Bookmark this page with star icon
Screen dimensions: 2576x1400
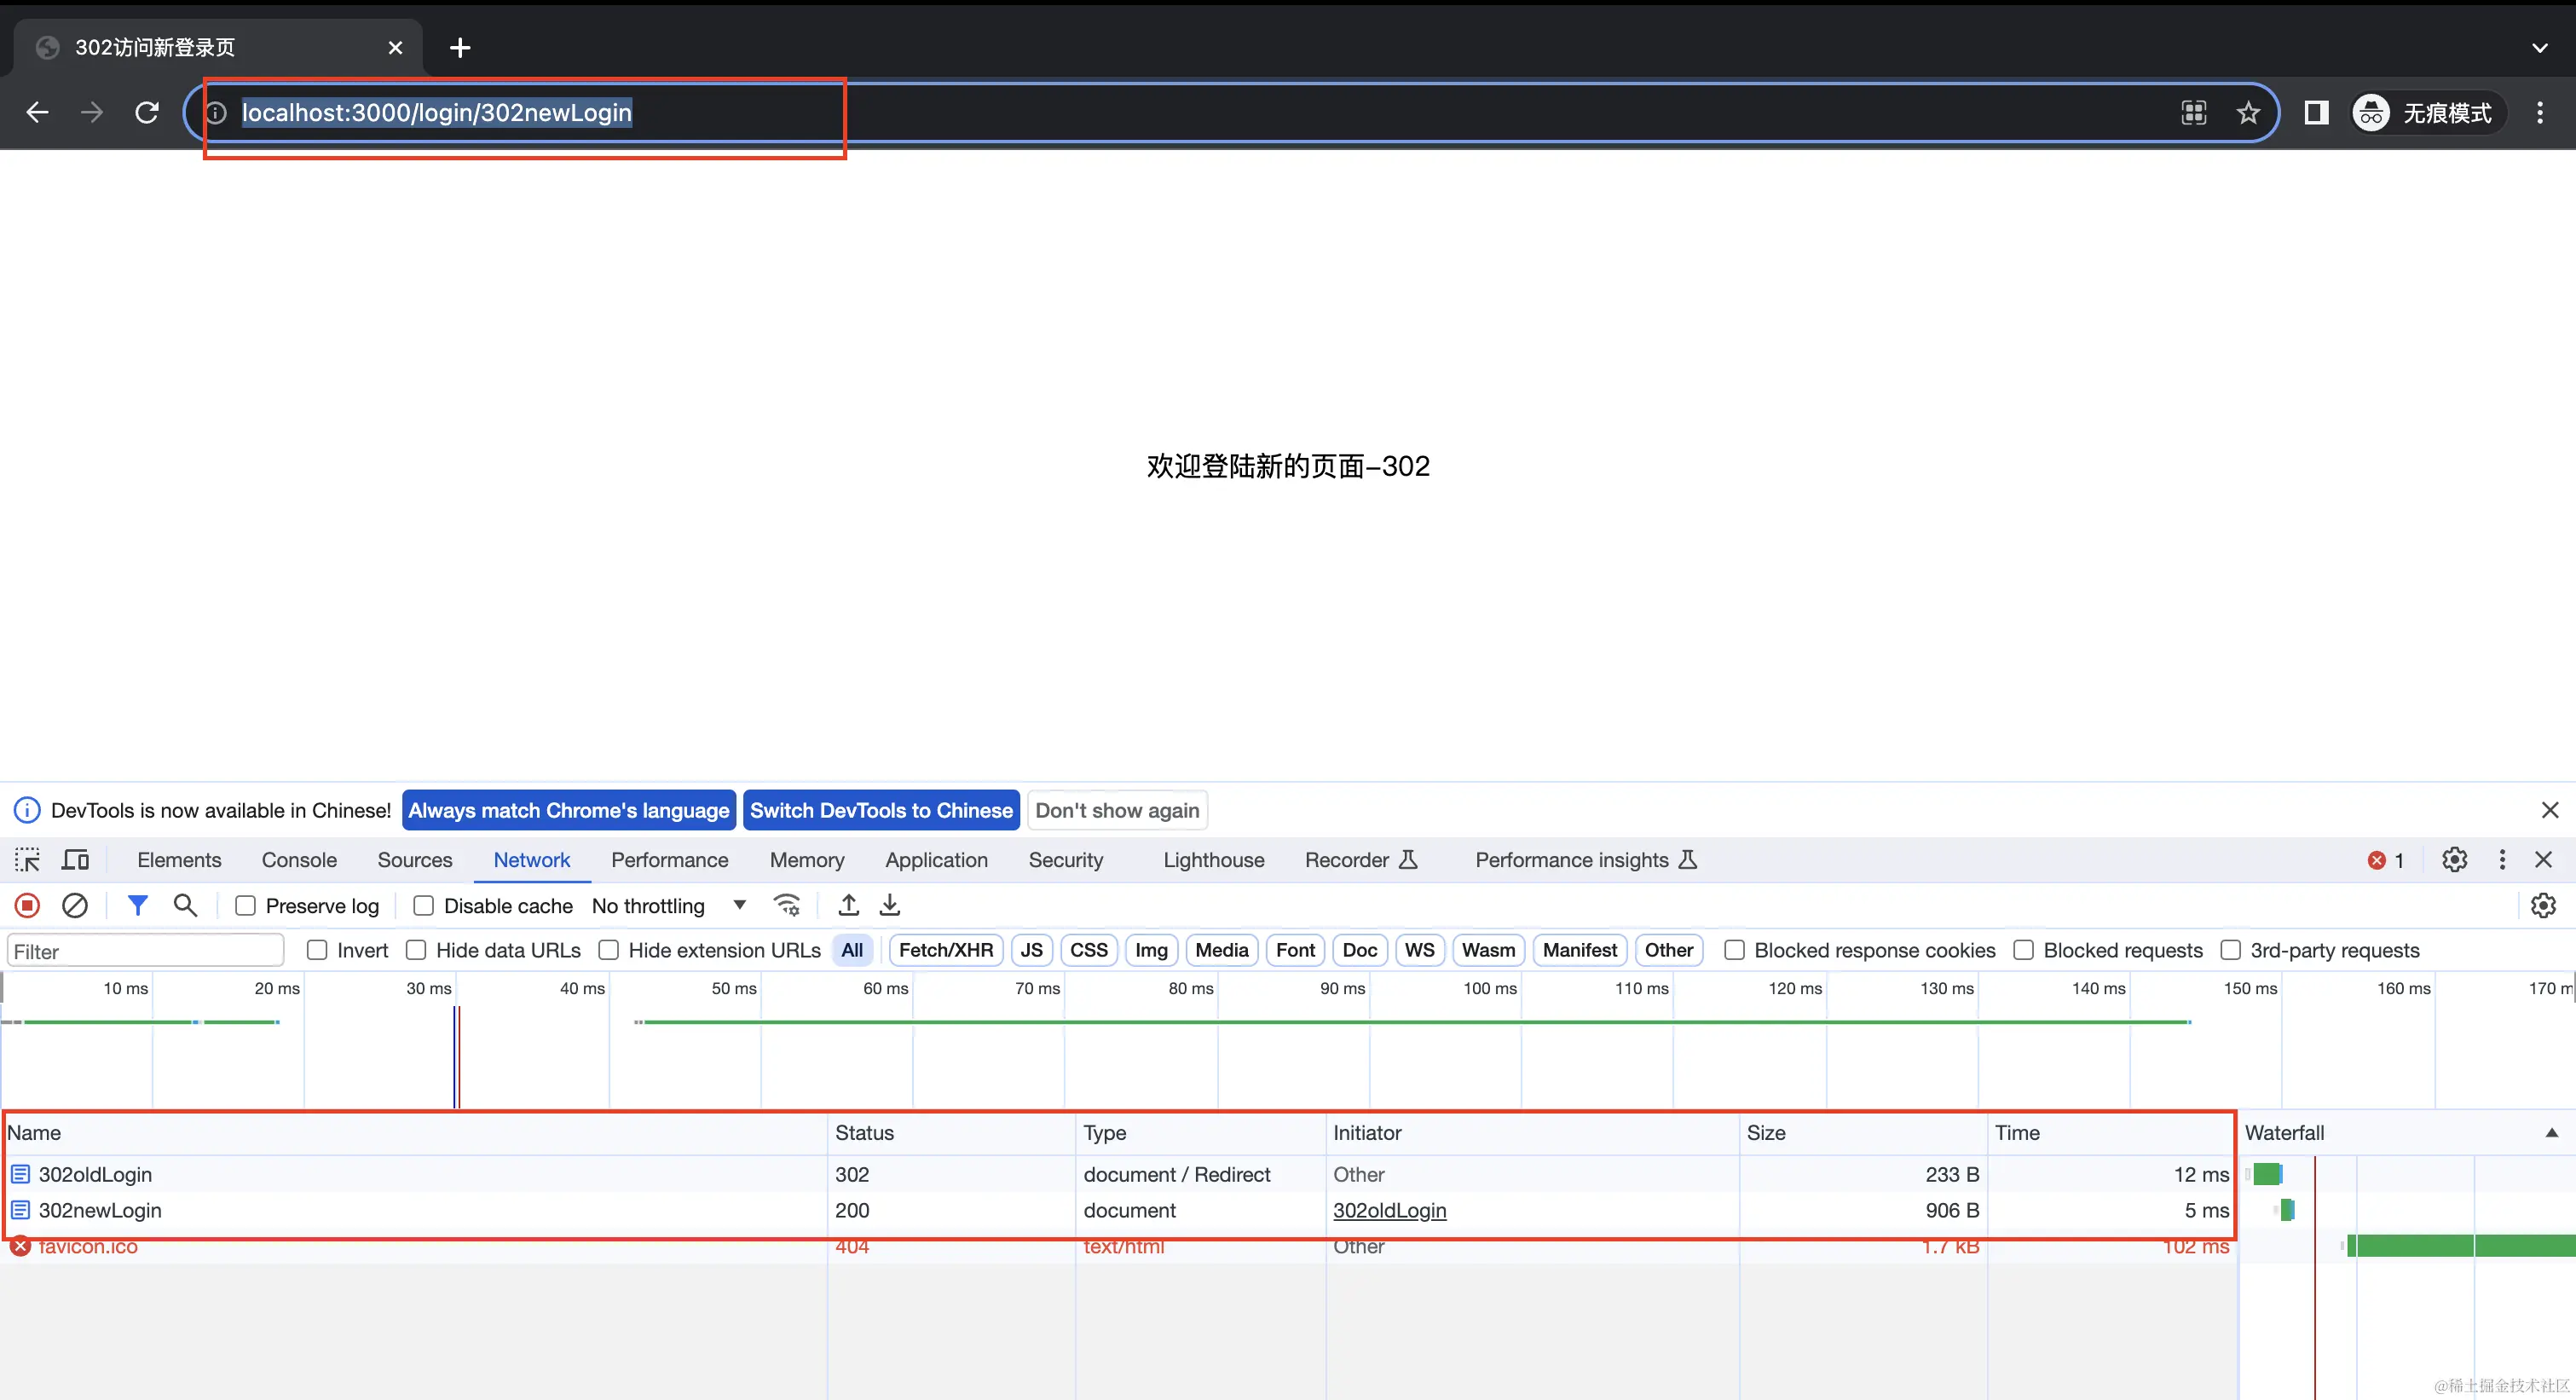coord(2248,113)
